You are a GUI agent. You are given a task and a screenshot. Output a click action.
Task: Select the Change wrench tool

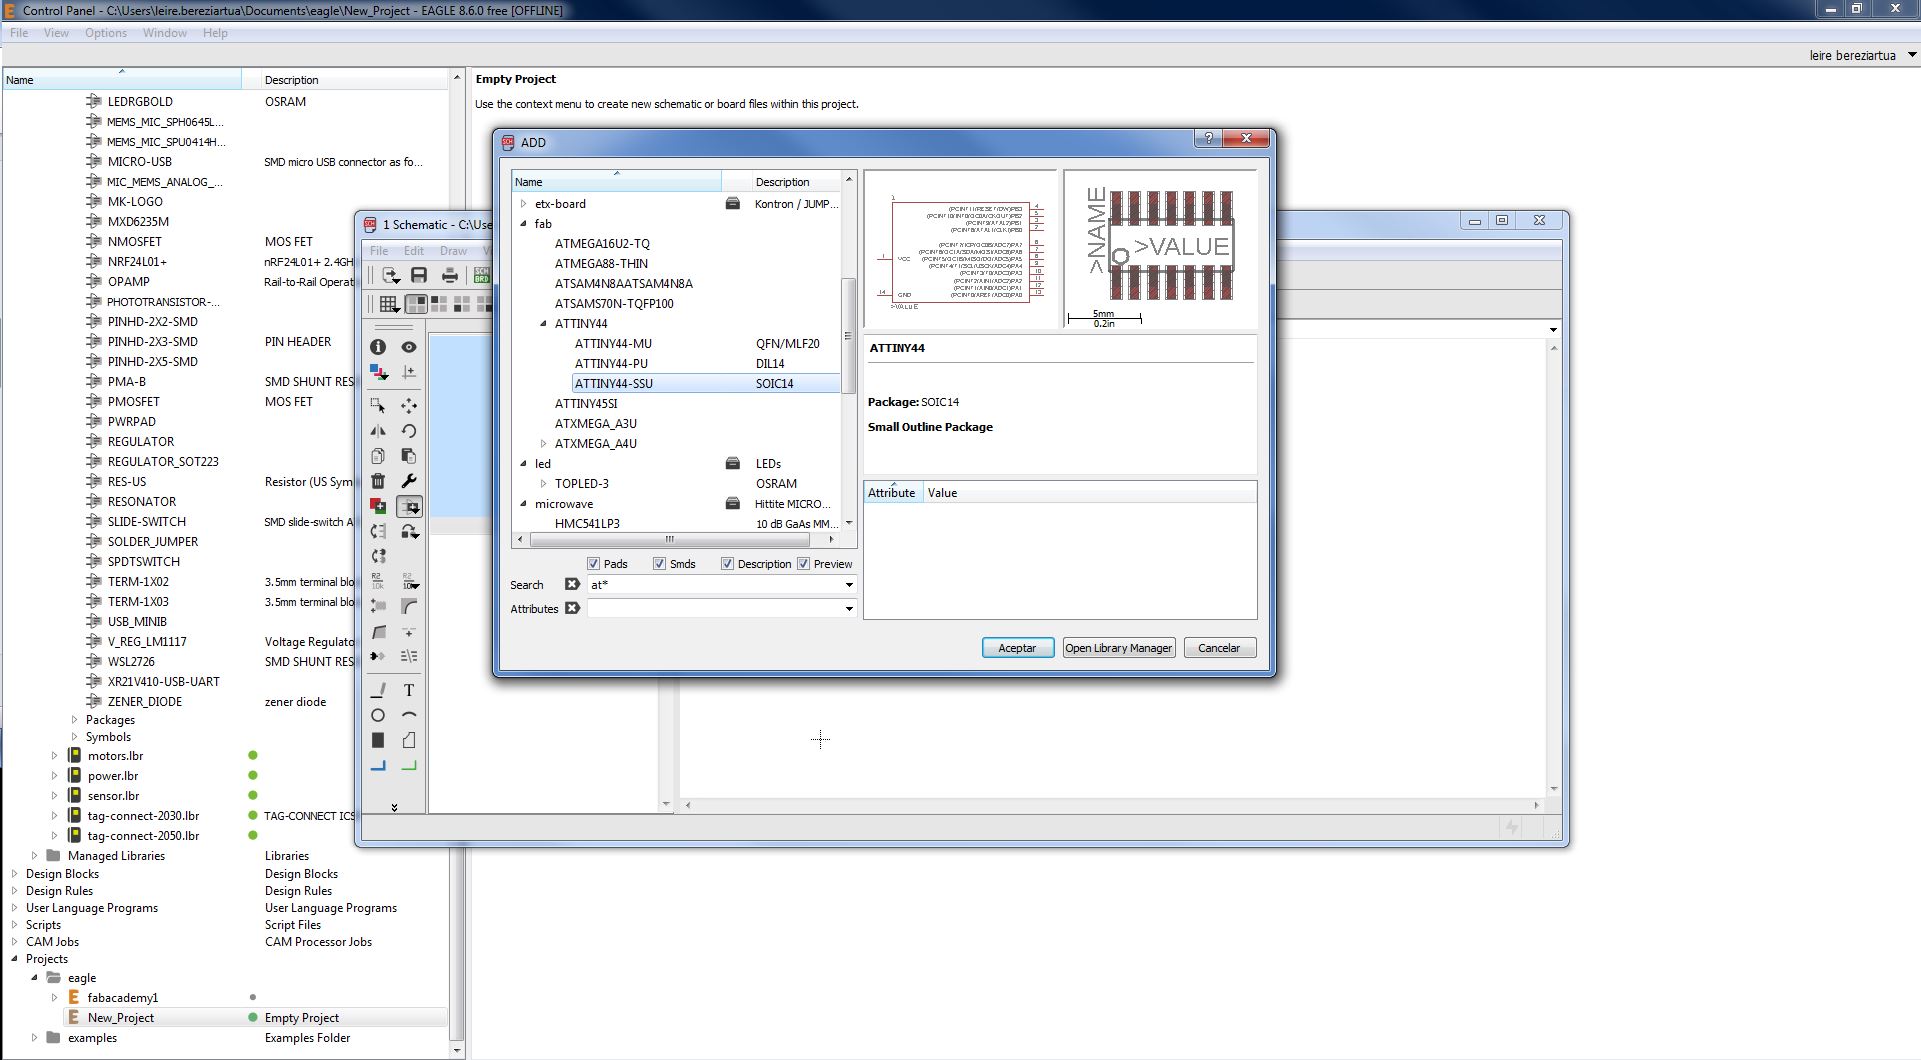coord(409,481)
